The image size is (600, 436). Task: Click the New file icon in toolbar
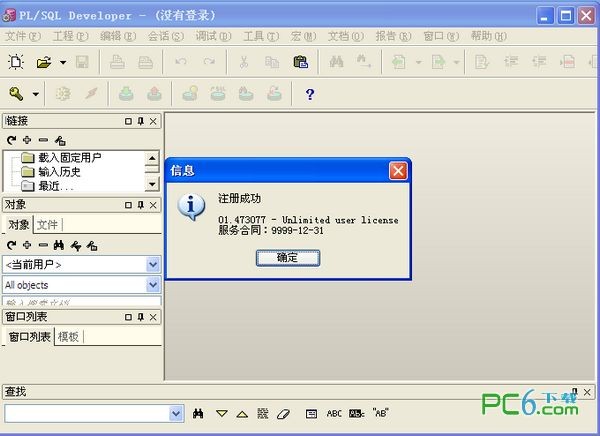[x=16, y=62]
